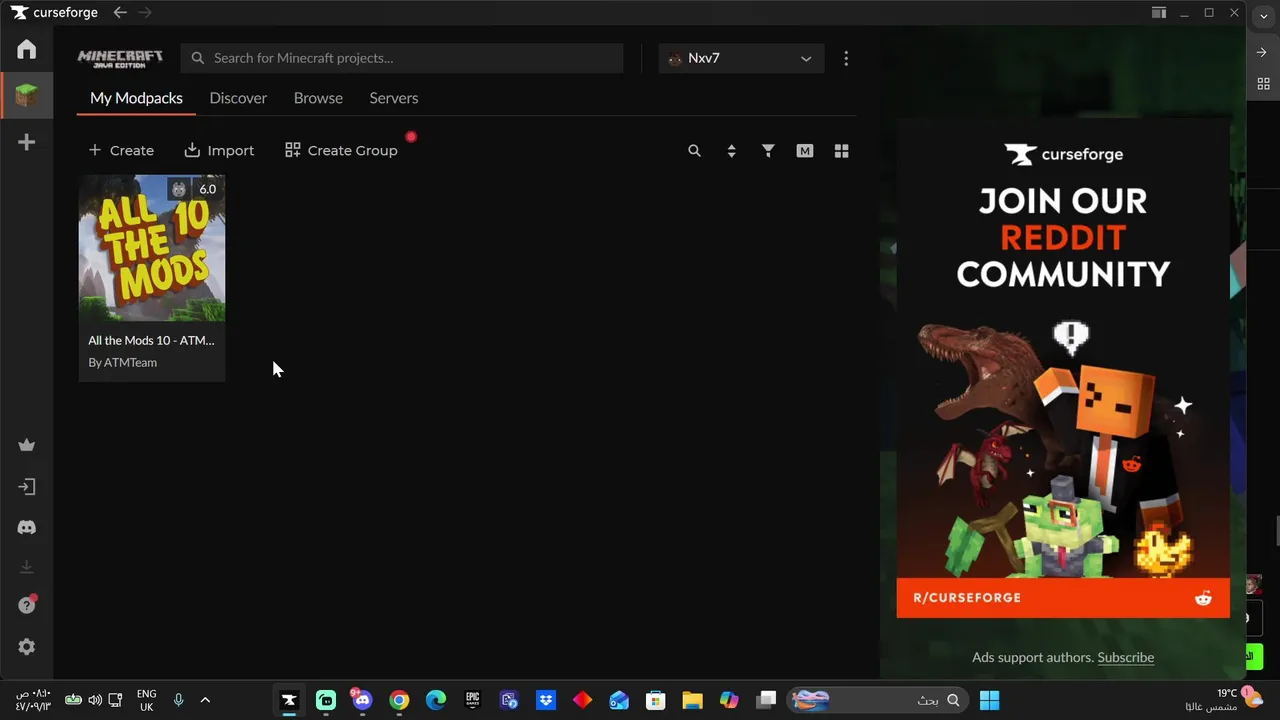
Task: Click the Minecraft Java Edition logo
Action: click(120, 58)
